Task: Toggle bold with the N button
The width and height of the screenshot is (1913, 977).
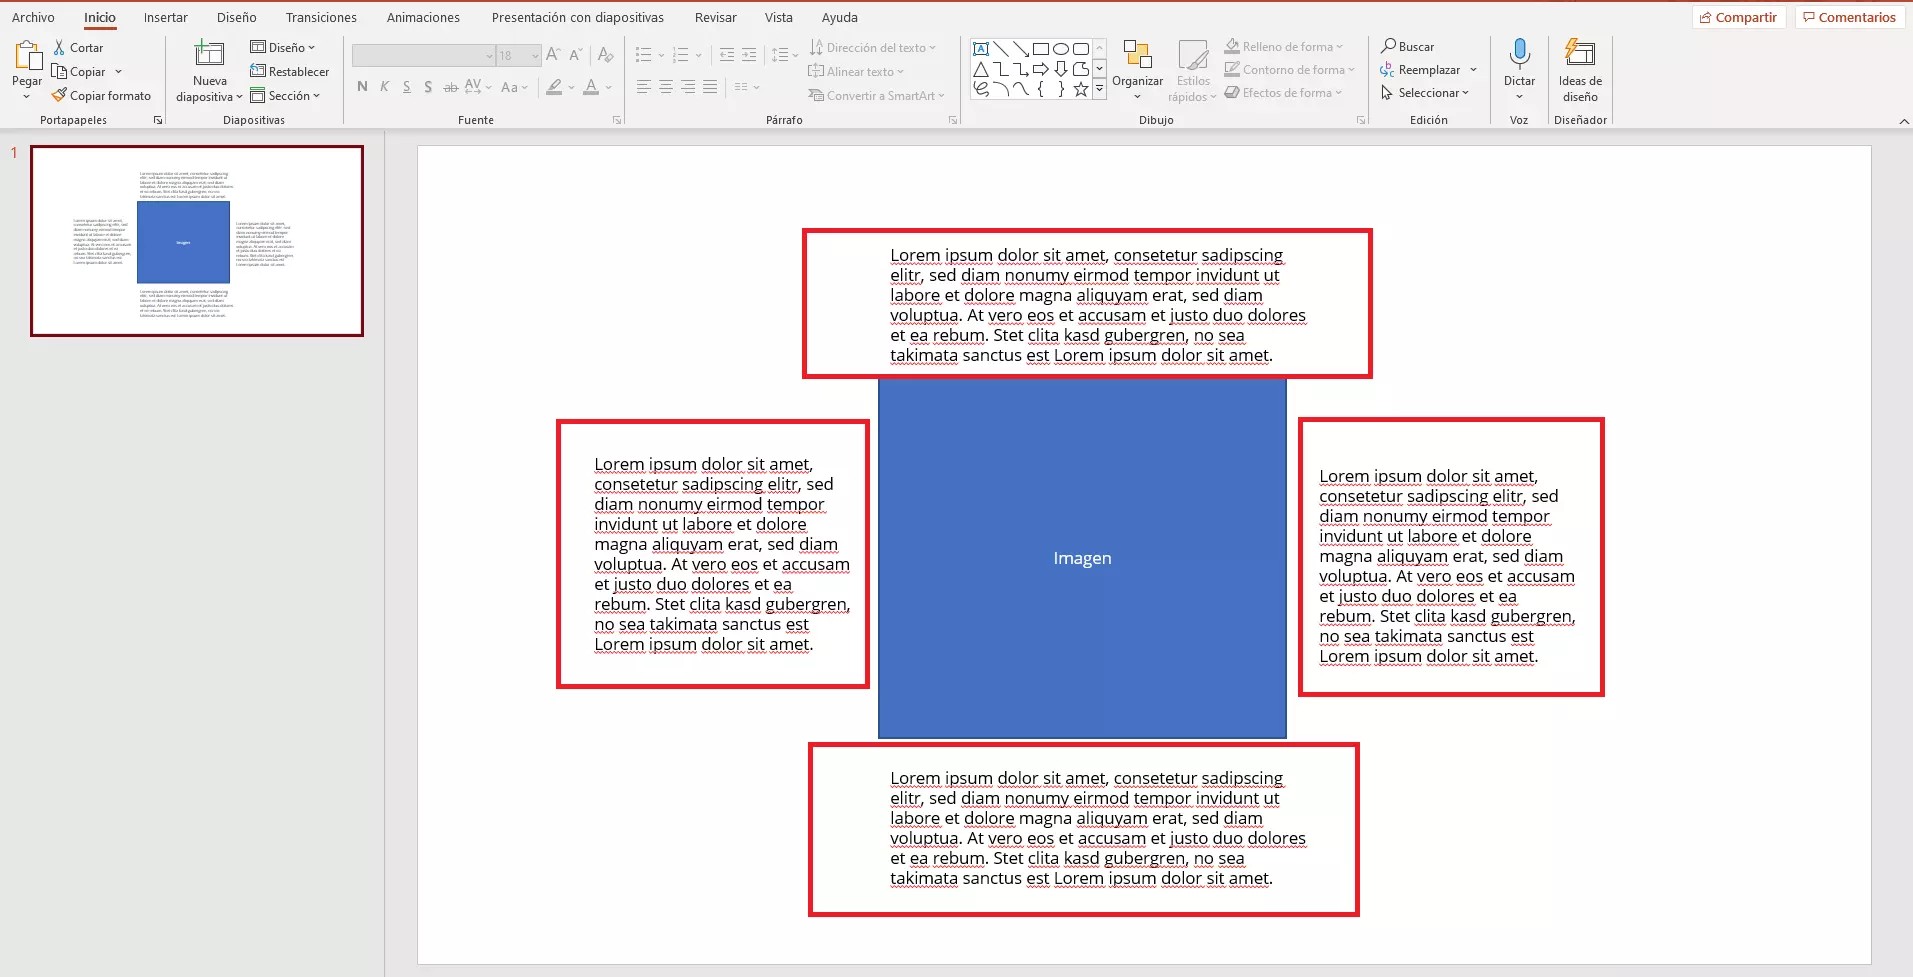Action: (x=362, y=87)
